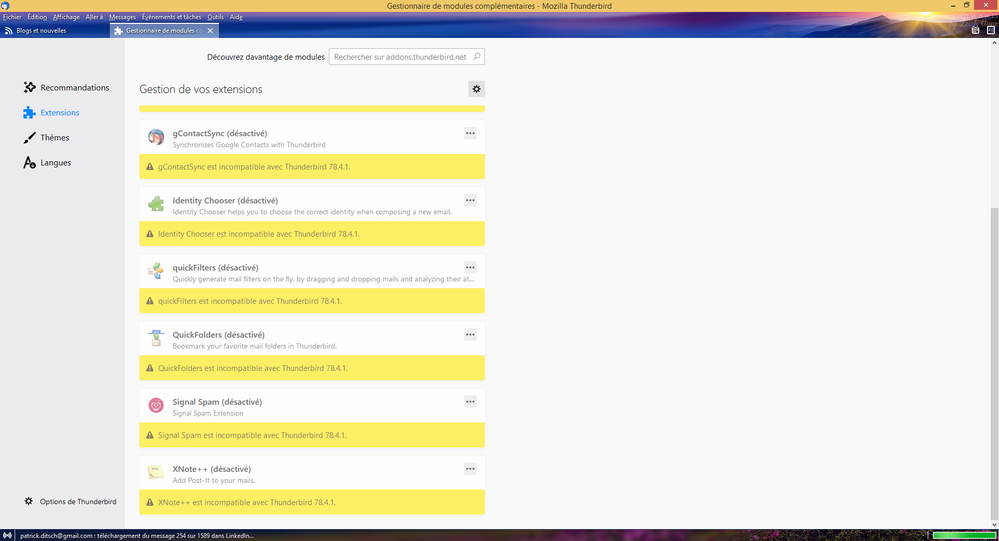The height and width of the screenshot is (541, 999).
Task: Open the Édition menu
Action: [37, 17]
